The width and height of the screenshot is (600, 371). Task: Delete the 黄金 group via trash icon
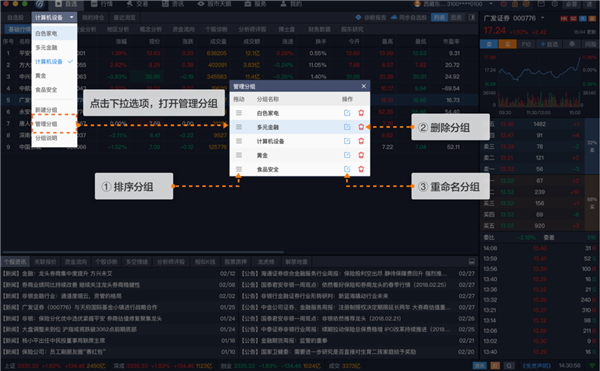361,155
